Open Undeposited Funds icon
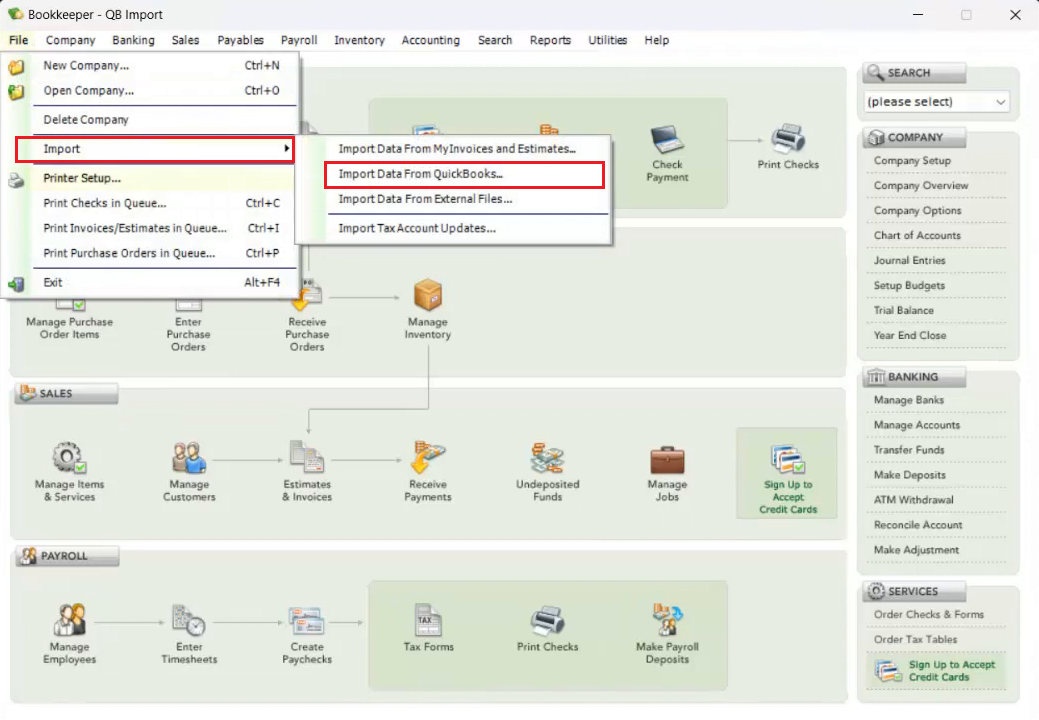The height and width of the screenshot is (720, 1039). [547, 458]
